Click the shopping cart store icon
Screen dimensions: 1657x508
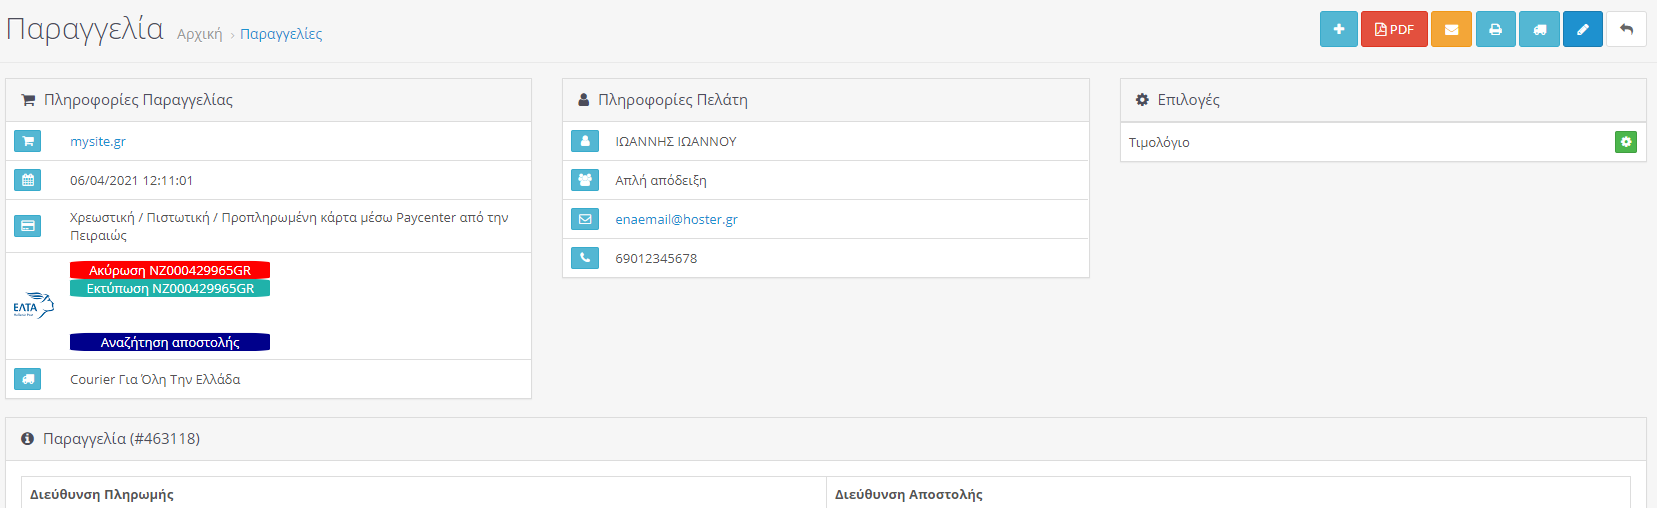28,141
